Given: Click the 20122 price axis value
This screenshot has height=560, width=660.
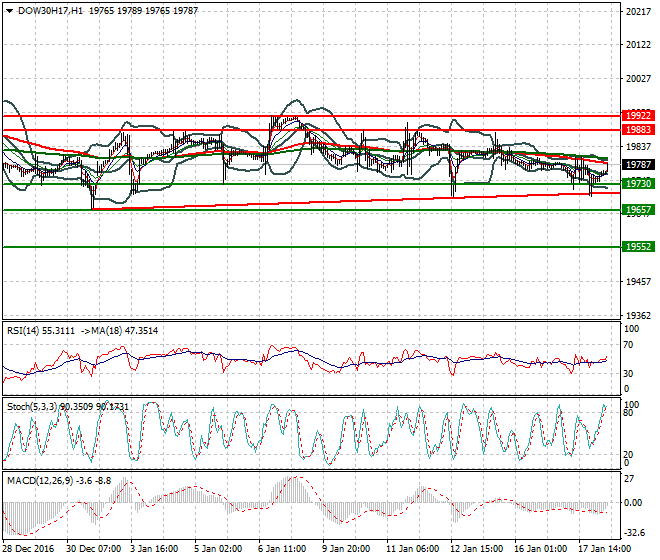Looking at the screenshot, I should coord(639,45).
